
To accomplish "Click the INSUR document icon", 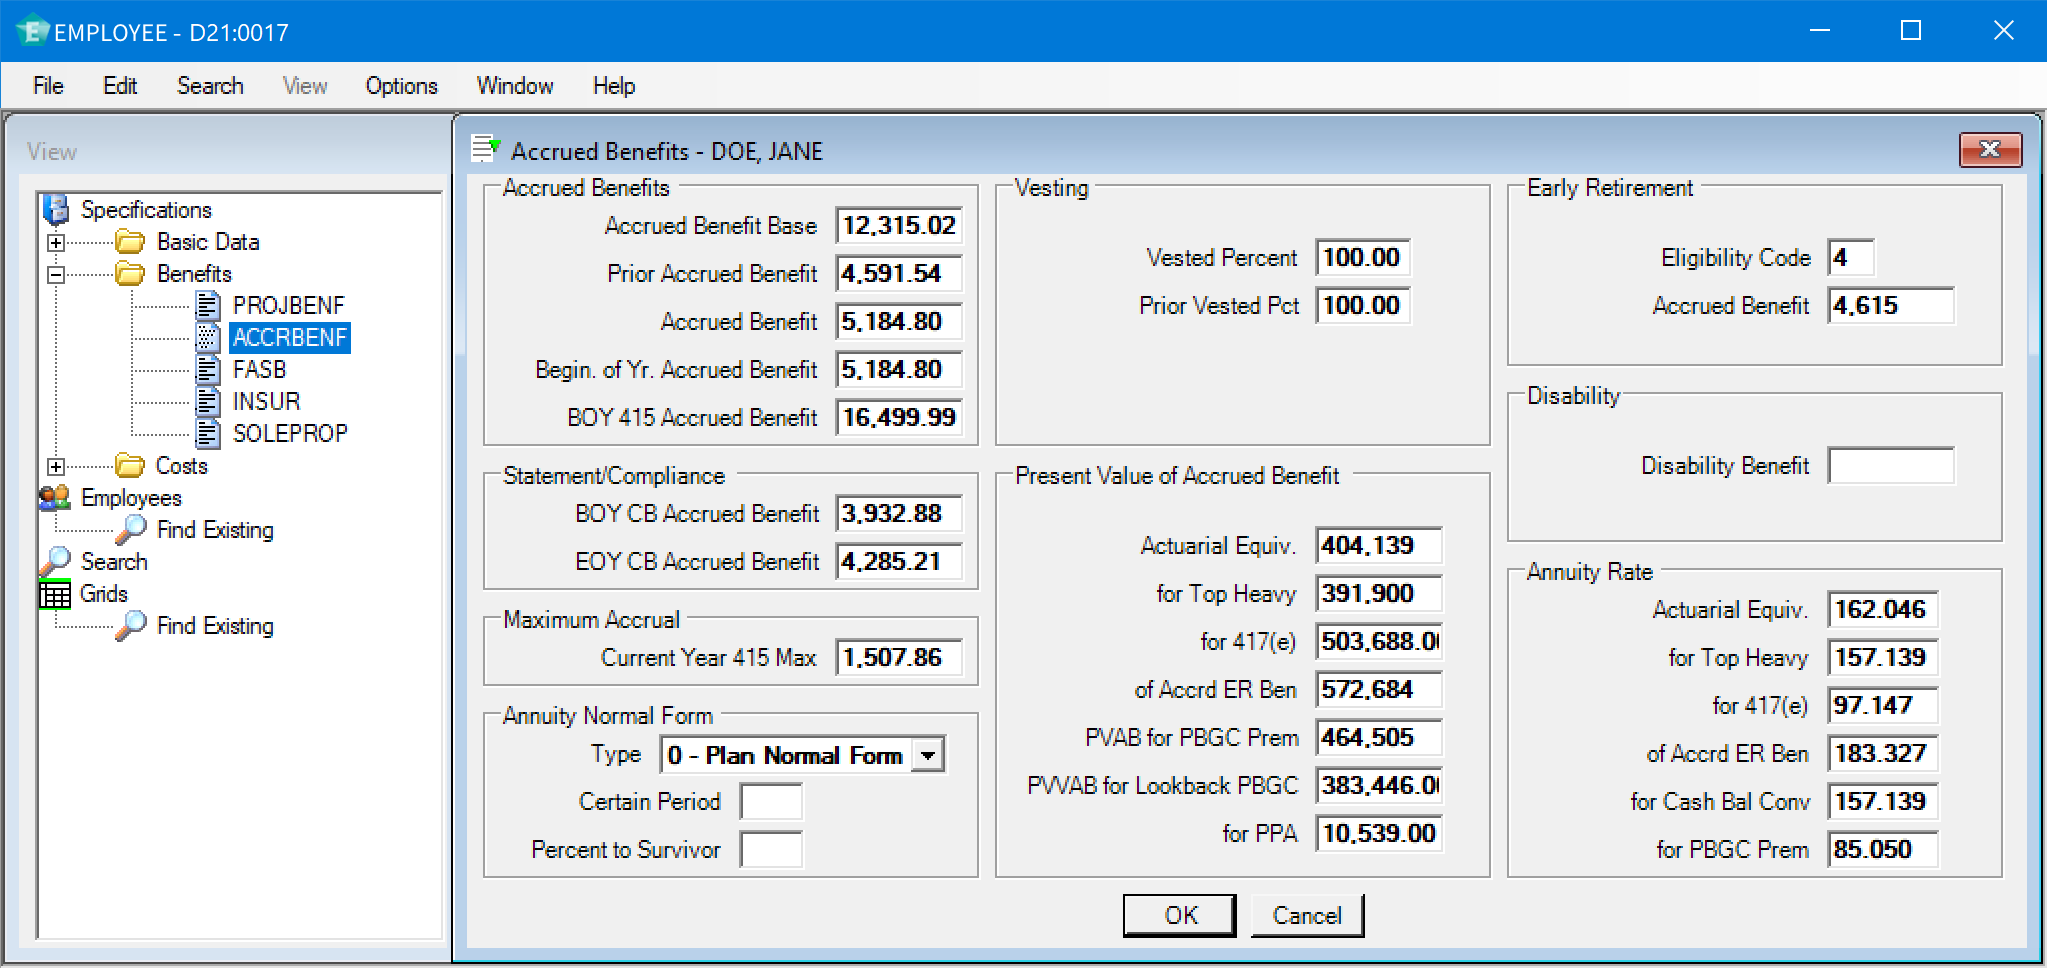I will click(x=208, y=401).
